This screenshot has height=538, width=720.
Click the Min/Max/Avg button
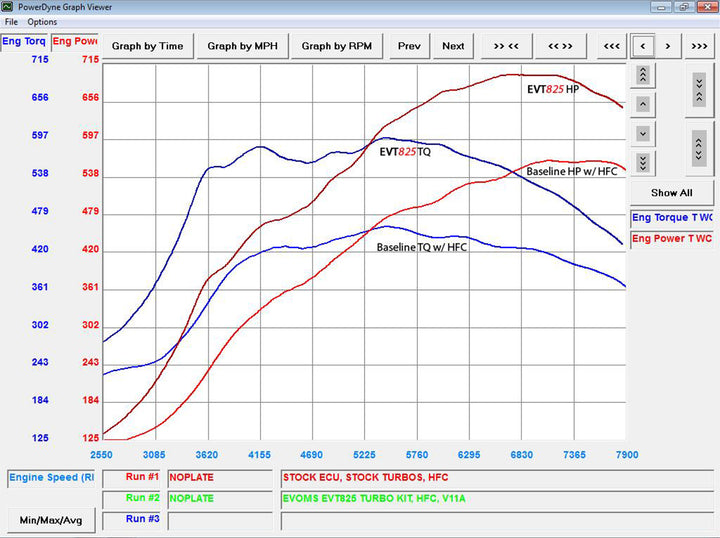click(51, 520)
